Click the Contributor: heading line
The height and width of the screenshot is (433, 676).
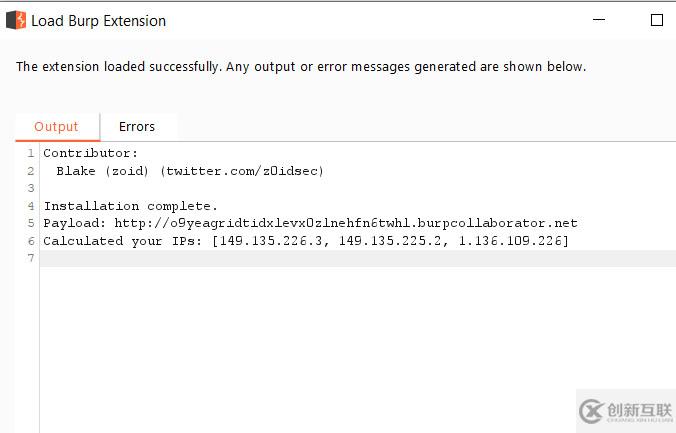pyautogui.click(x=91, y=153)
